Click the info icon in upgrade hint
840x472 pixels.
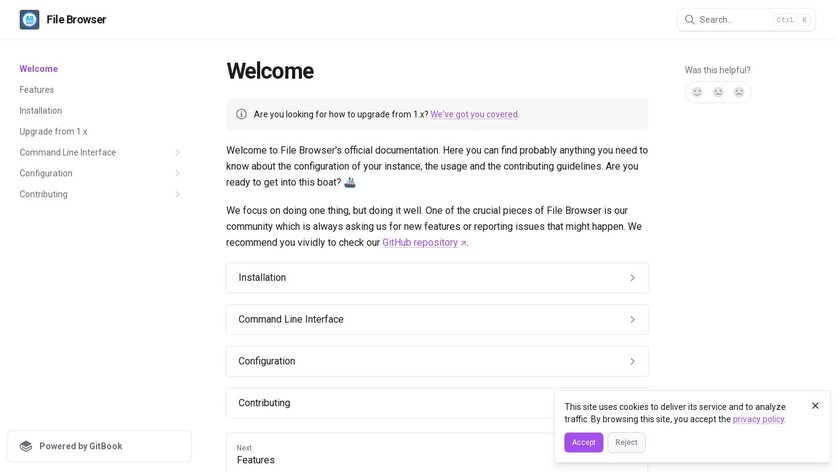[x=241, y=114]
